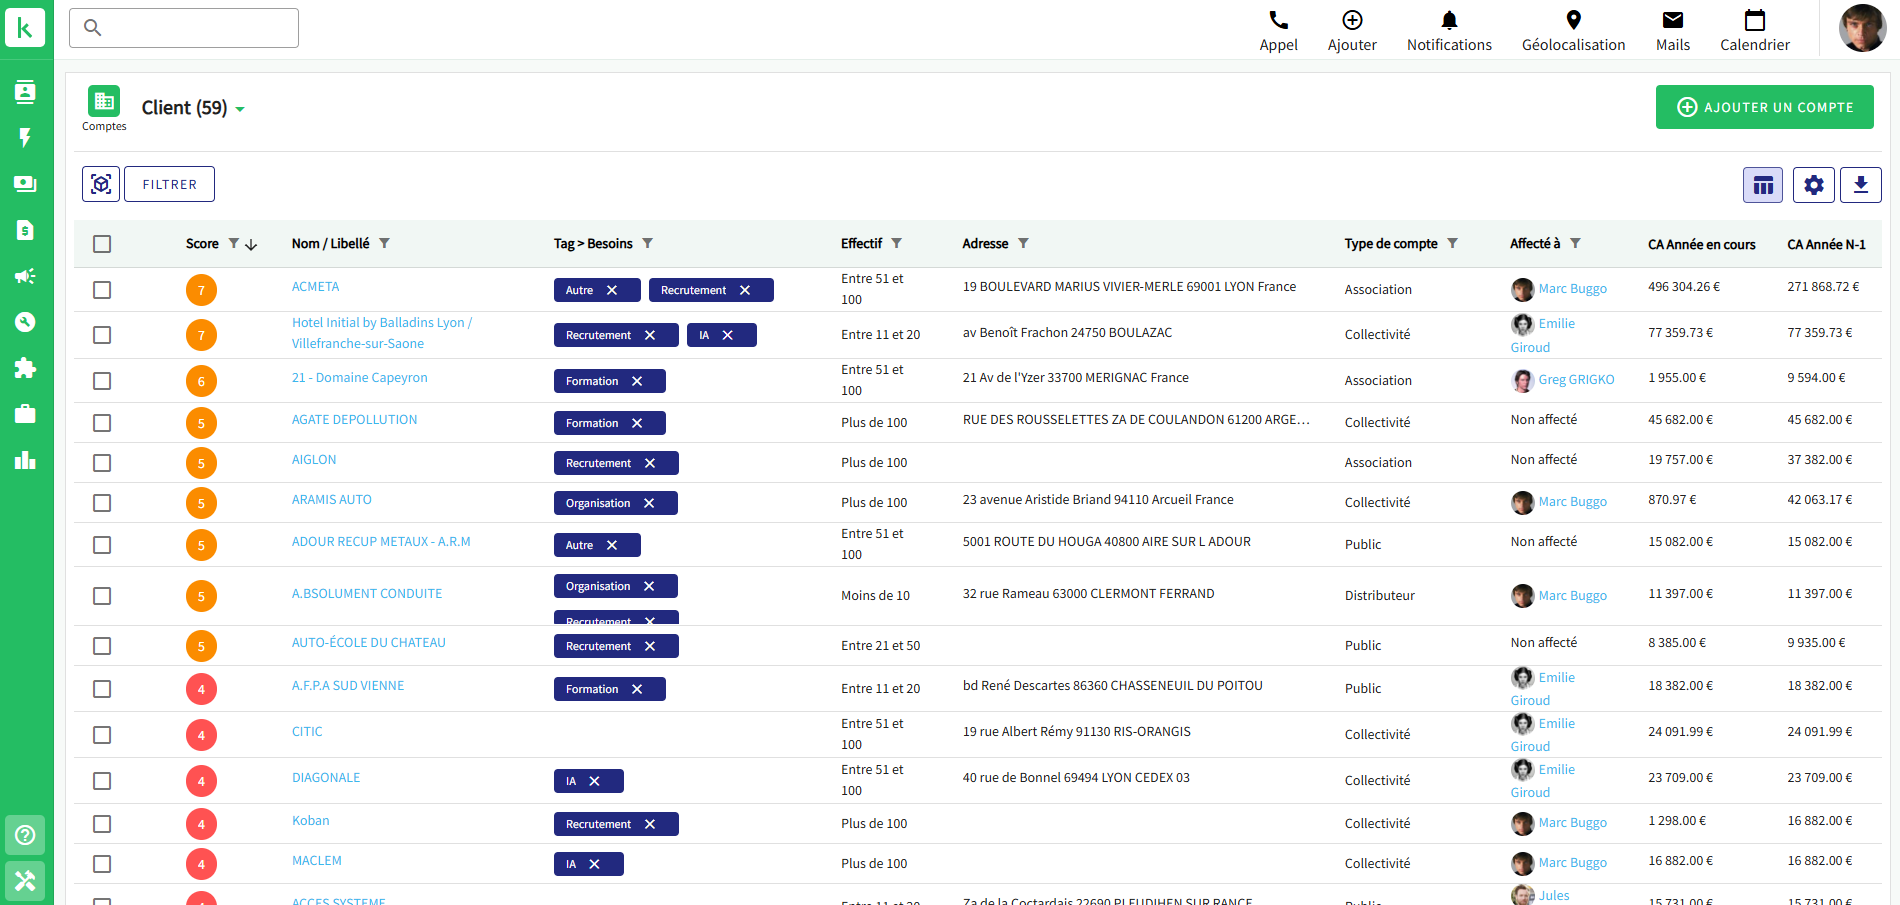The height and width of the screenshot is (905, 1900).
Task: Open the Mails envelope icon
Action: click(x=1672, y=21)
